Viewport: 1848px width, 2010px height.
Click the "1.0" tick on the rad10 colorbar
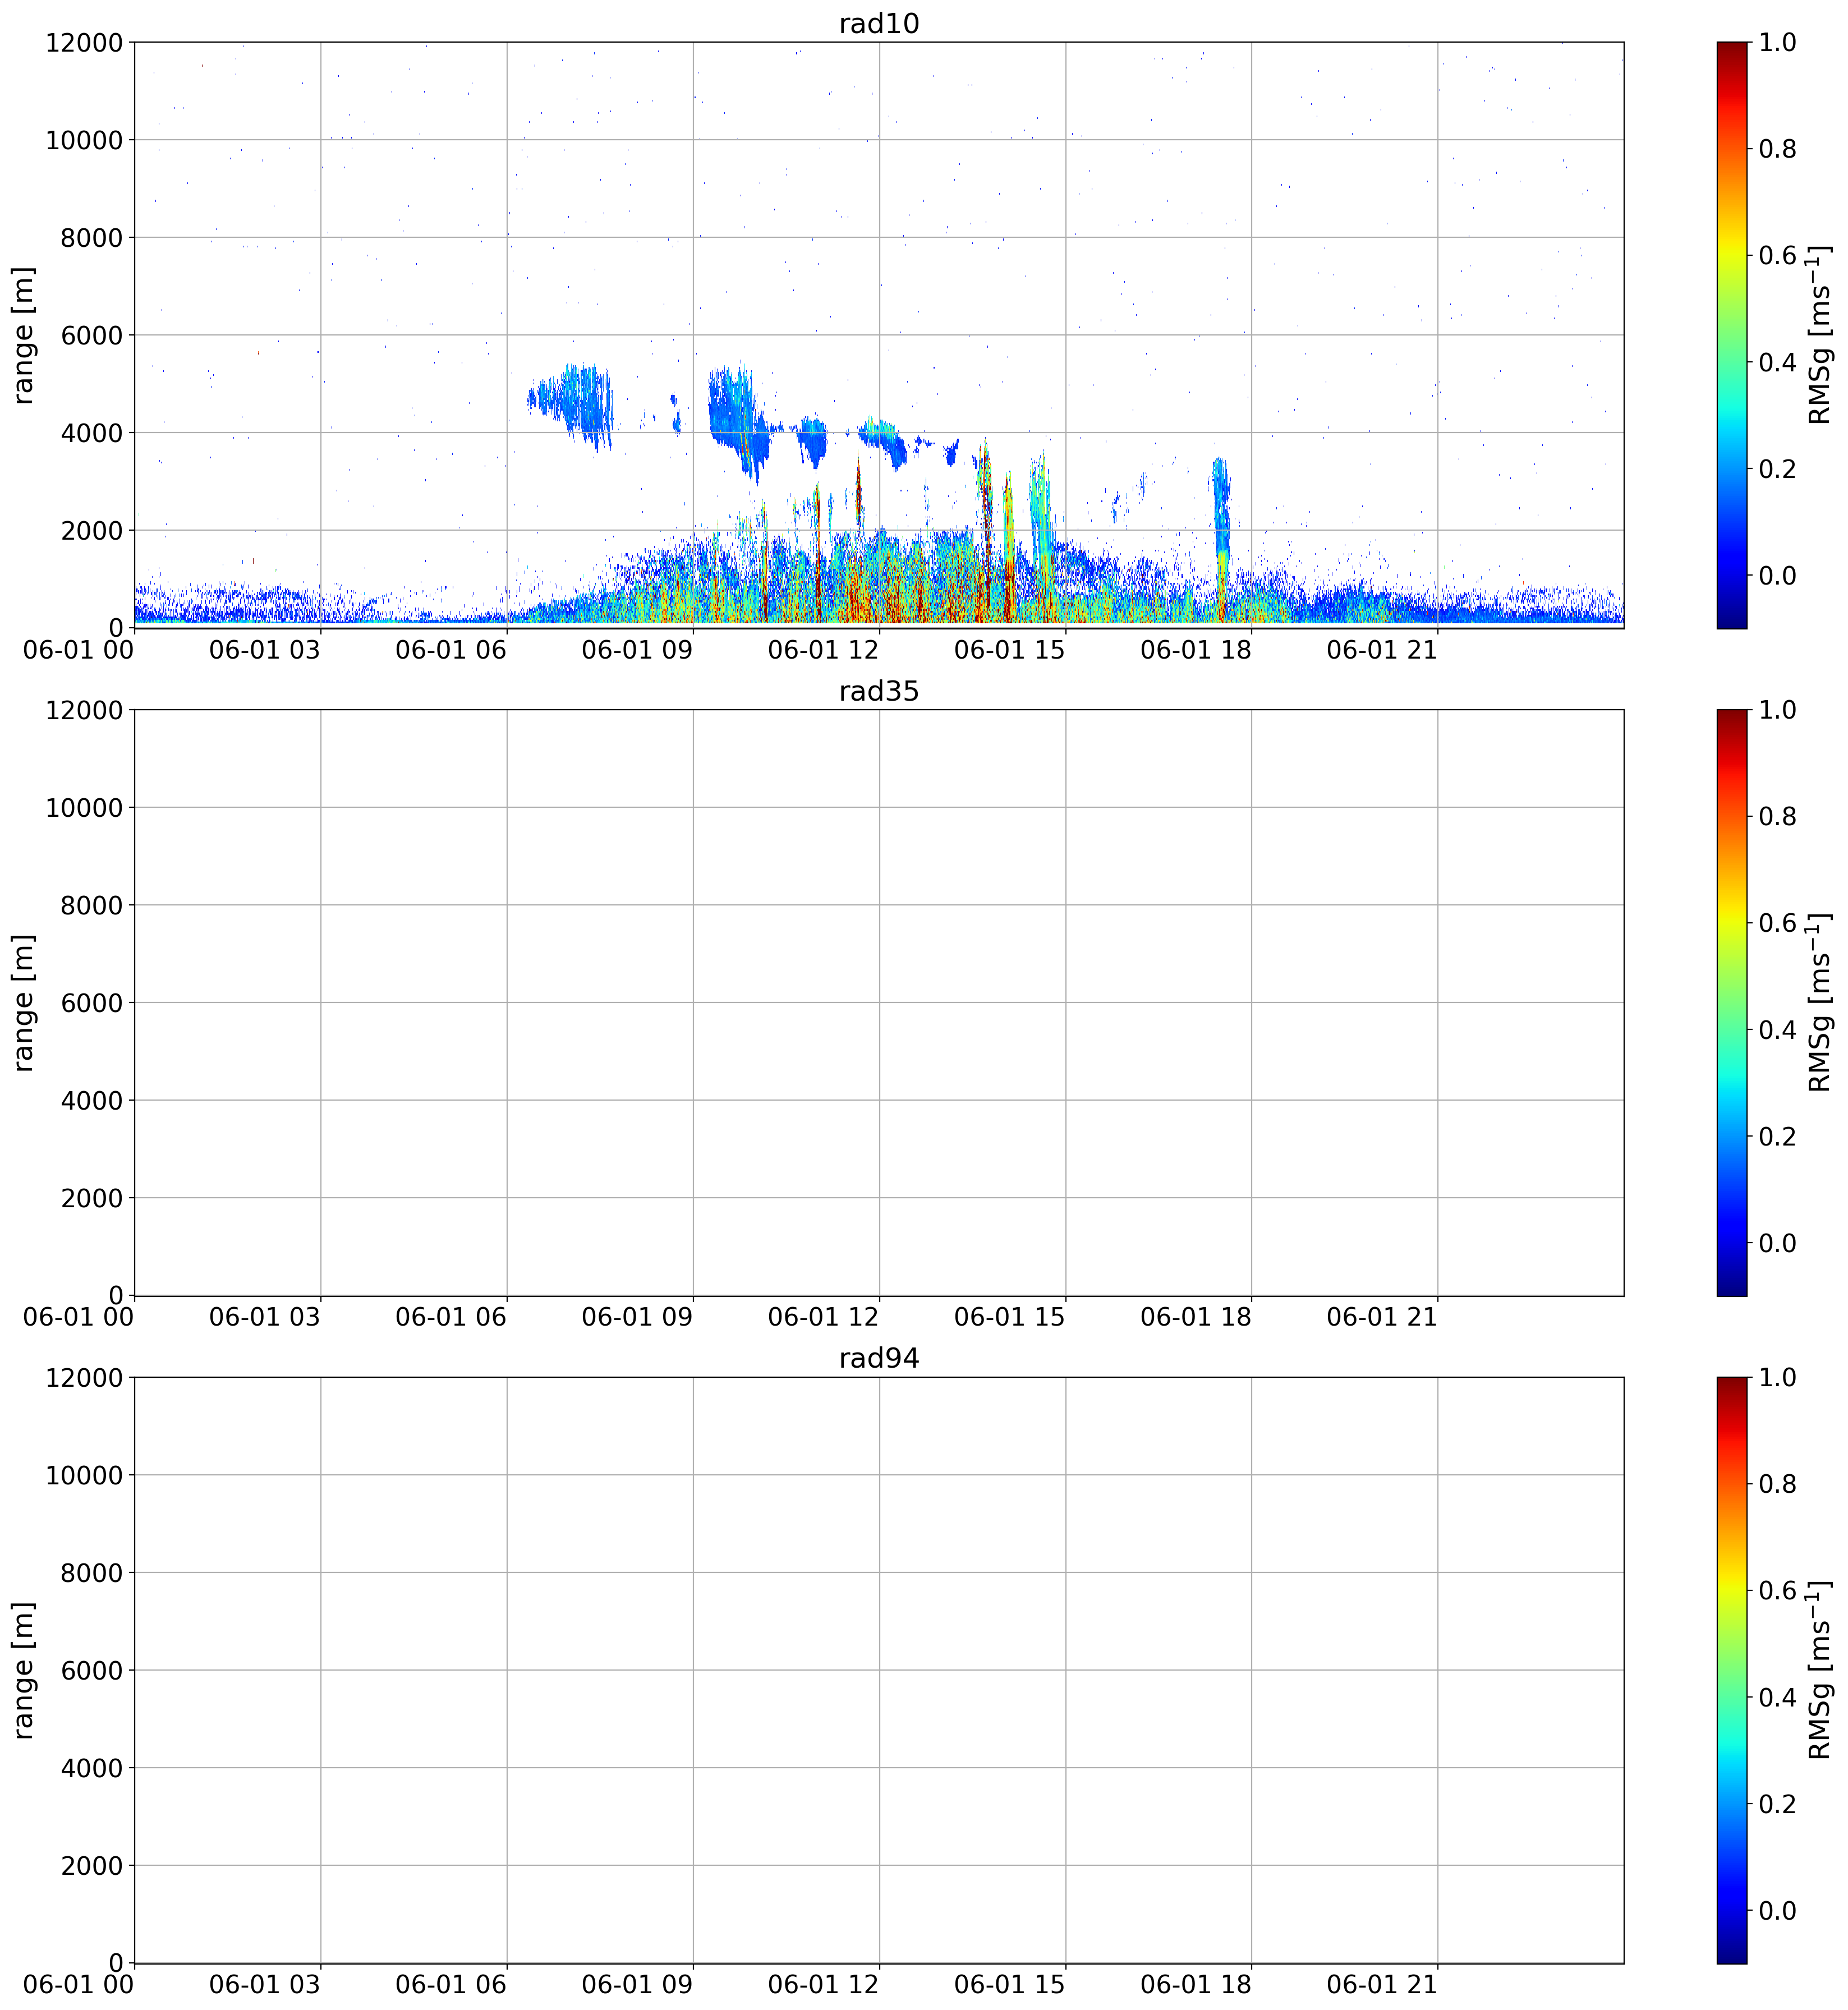point(1777,42)
